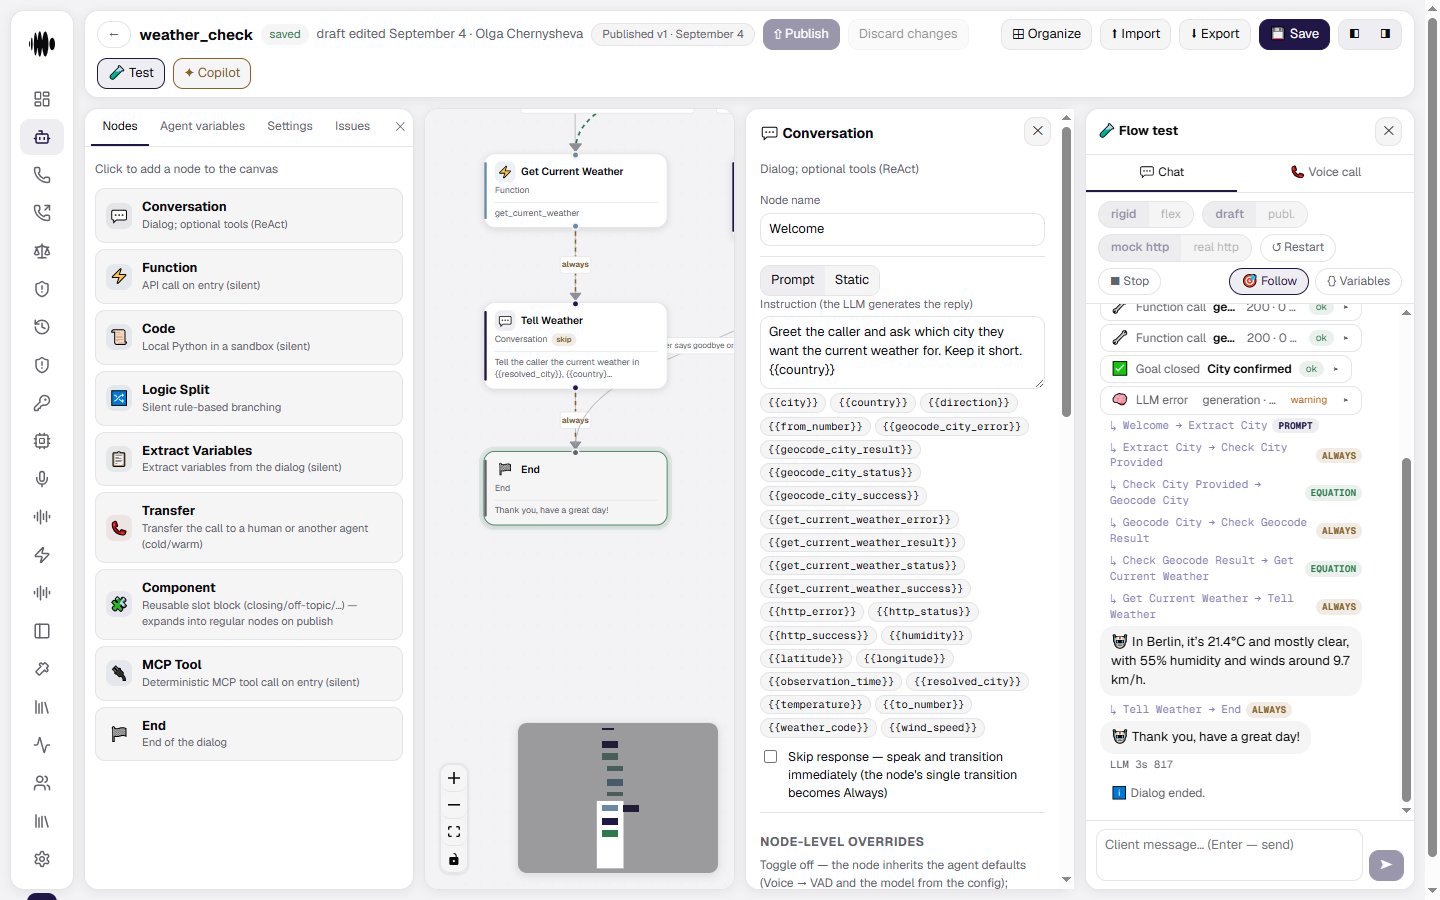
Task: Switch to the Issues tab
Action: point(352,126)
